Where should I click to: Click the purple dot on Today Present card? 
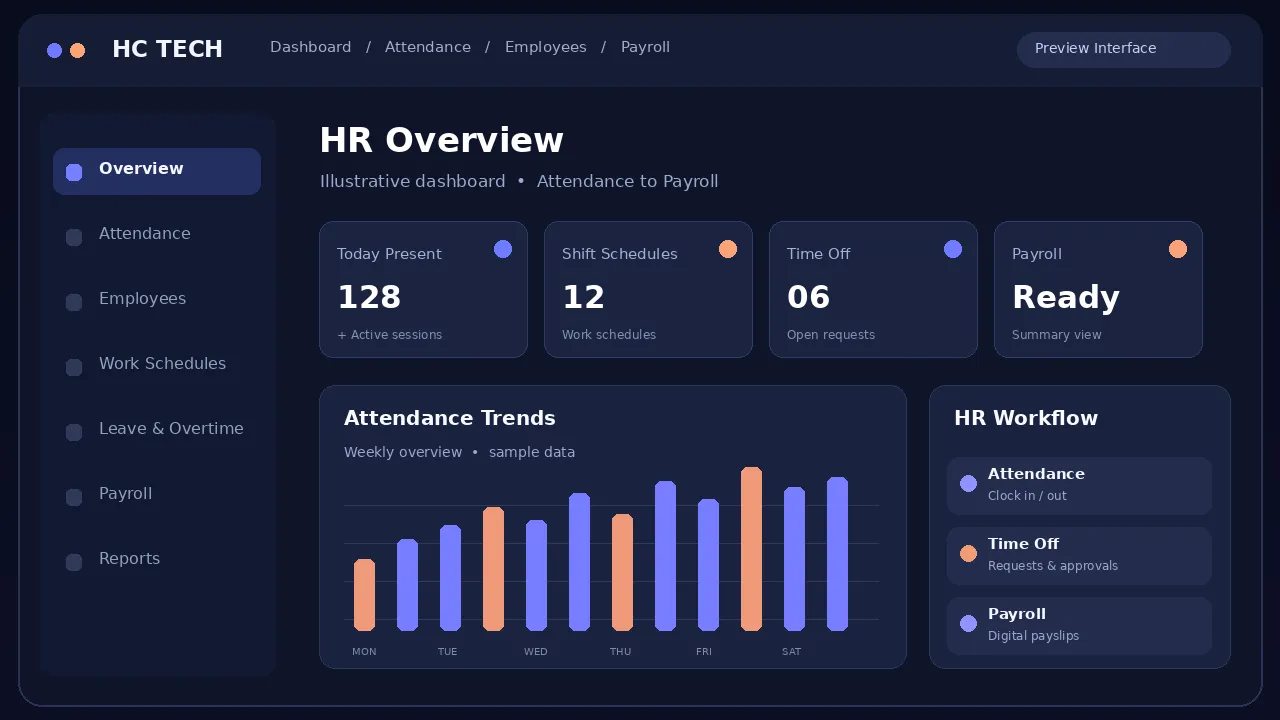[x=503, y=249]
